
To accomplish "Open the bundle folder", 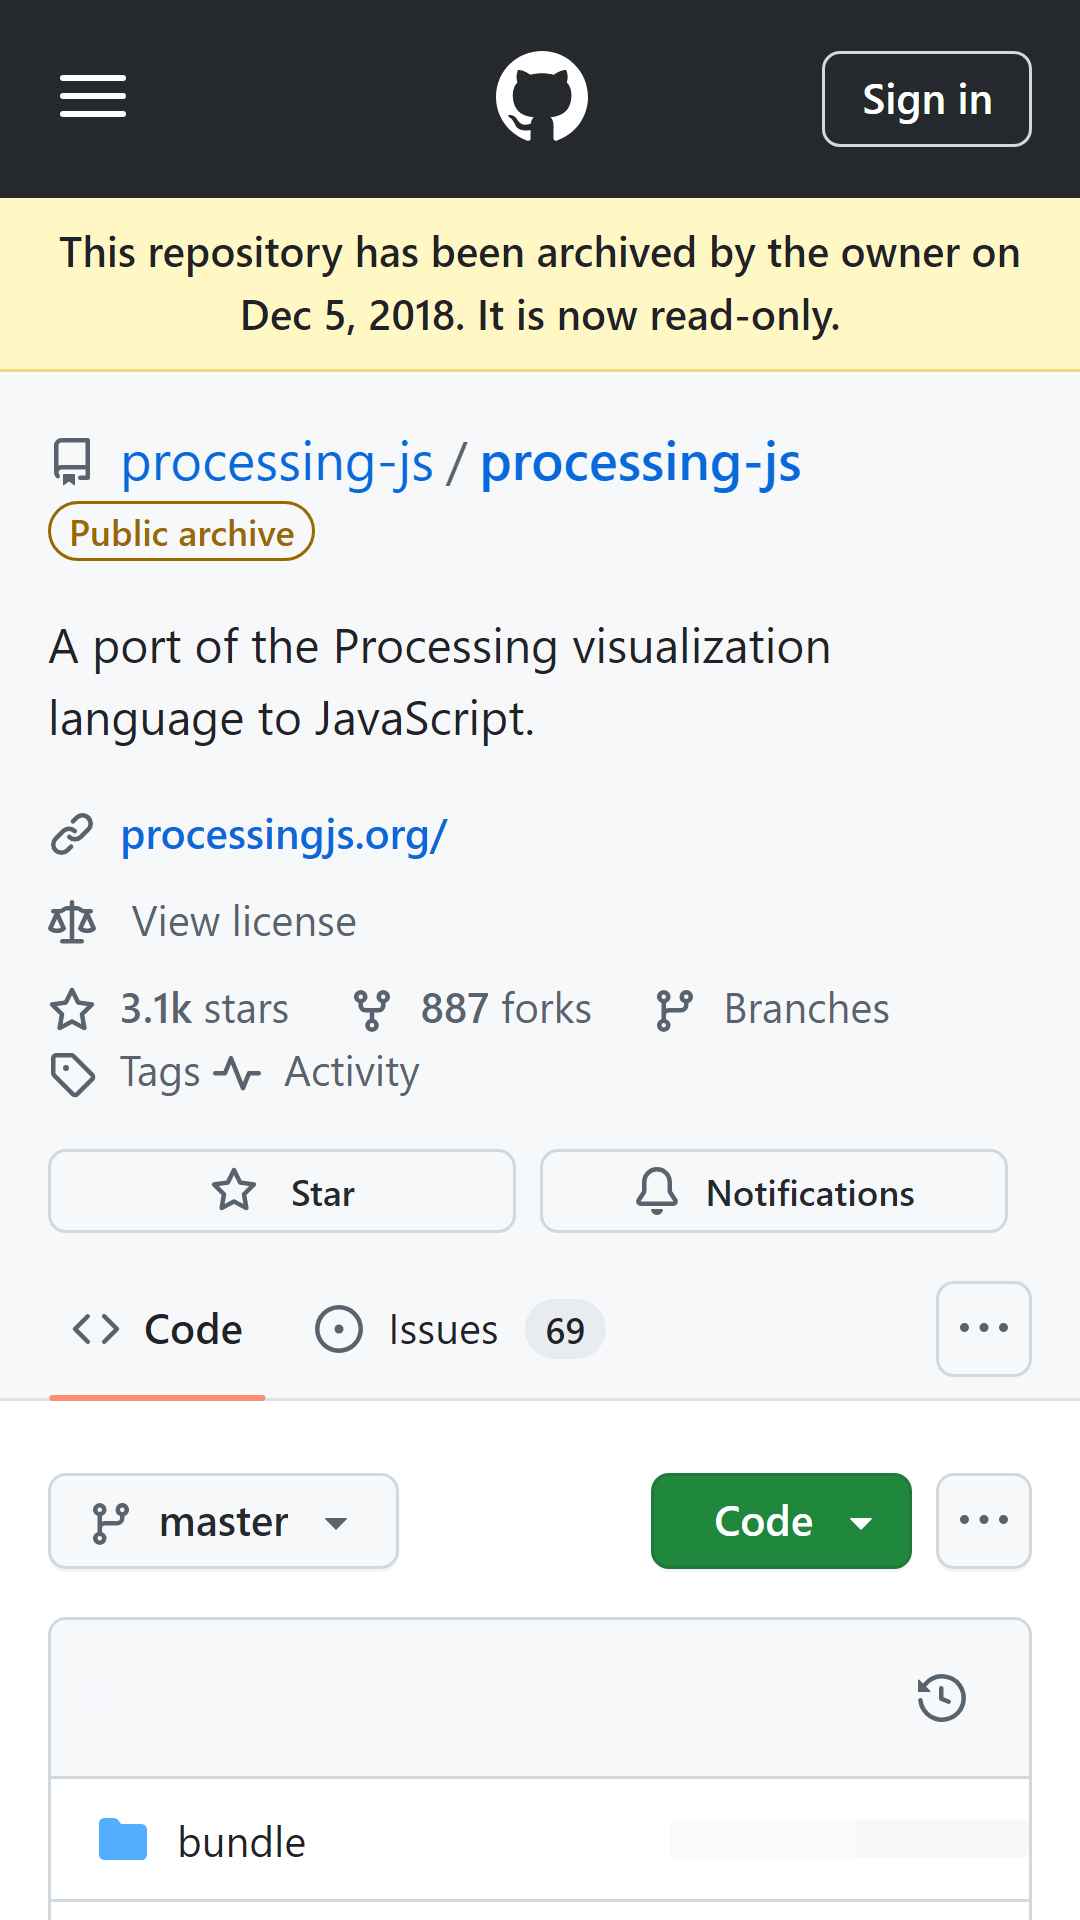I will coord(241,1842).
